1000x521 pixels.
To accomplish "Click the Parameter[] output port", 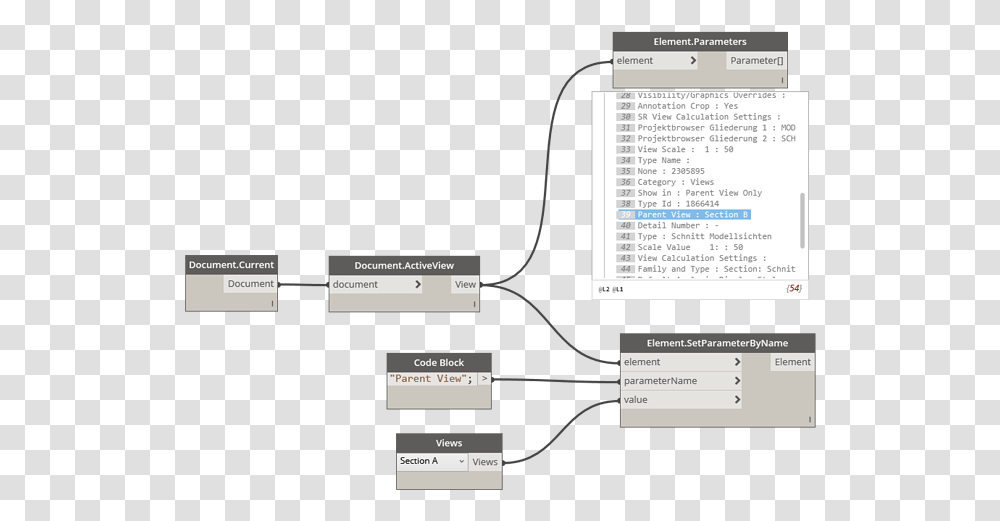I will coord(757,61).
